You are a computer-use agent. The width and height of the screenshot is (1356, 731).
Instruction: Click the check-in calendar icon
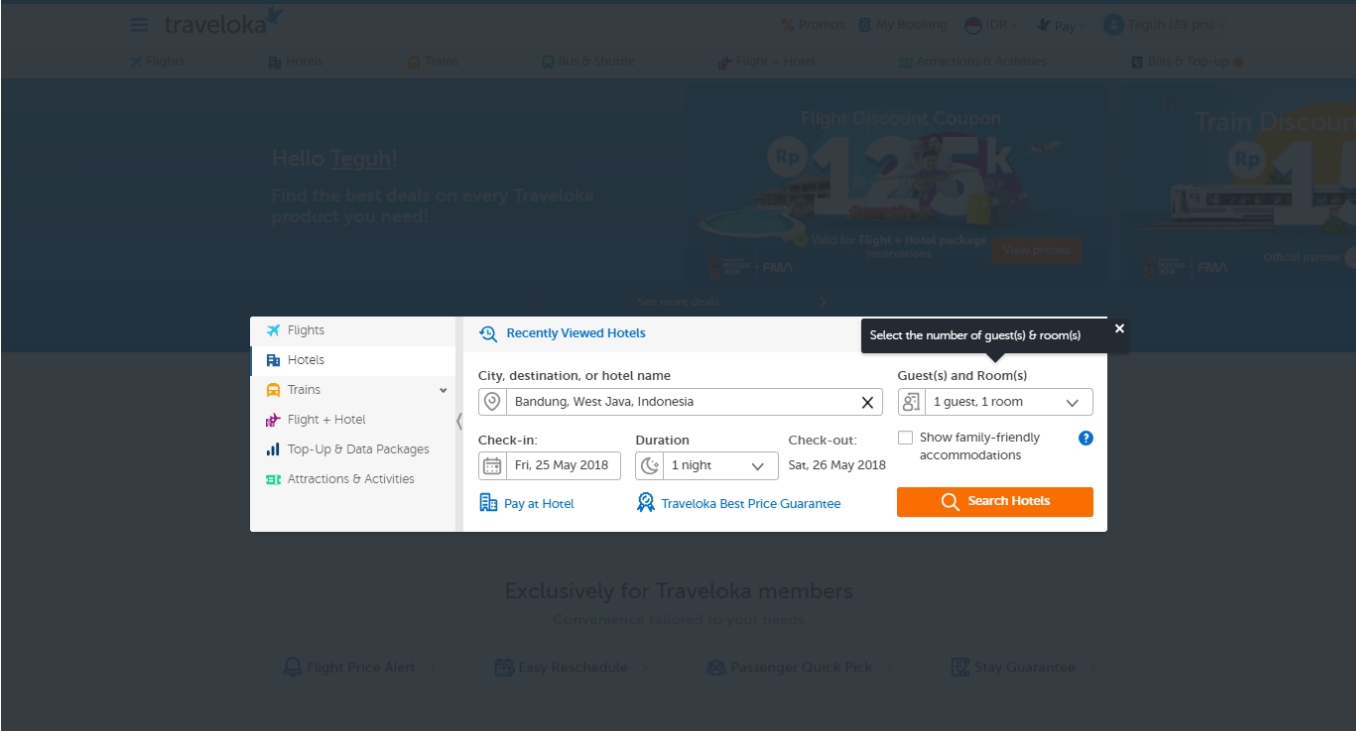[x=492, y=466]
